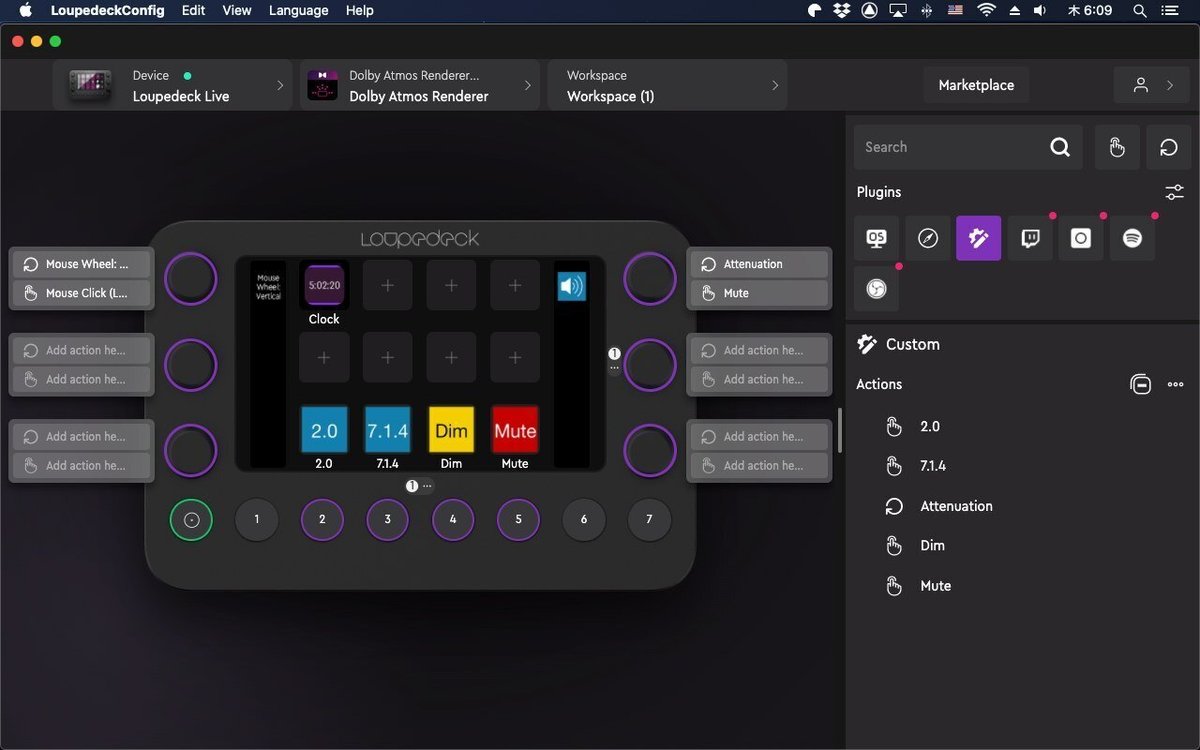
Task: Click the bottom-left dial's rotation Add action slot
Action: pos(83,436)
